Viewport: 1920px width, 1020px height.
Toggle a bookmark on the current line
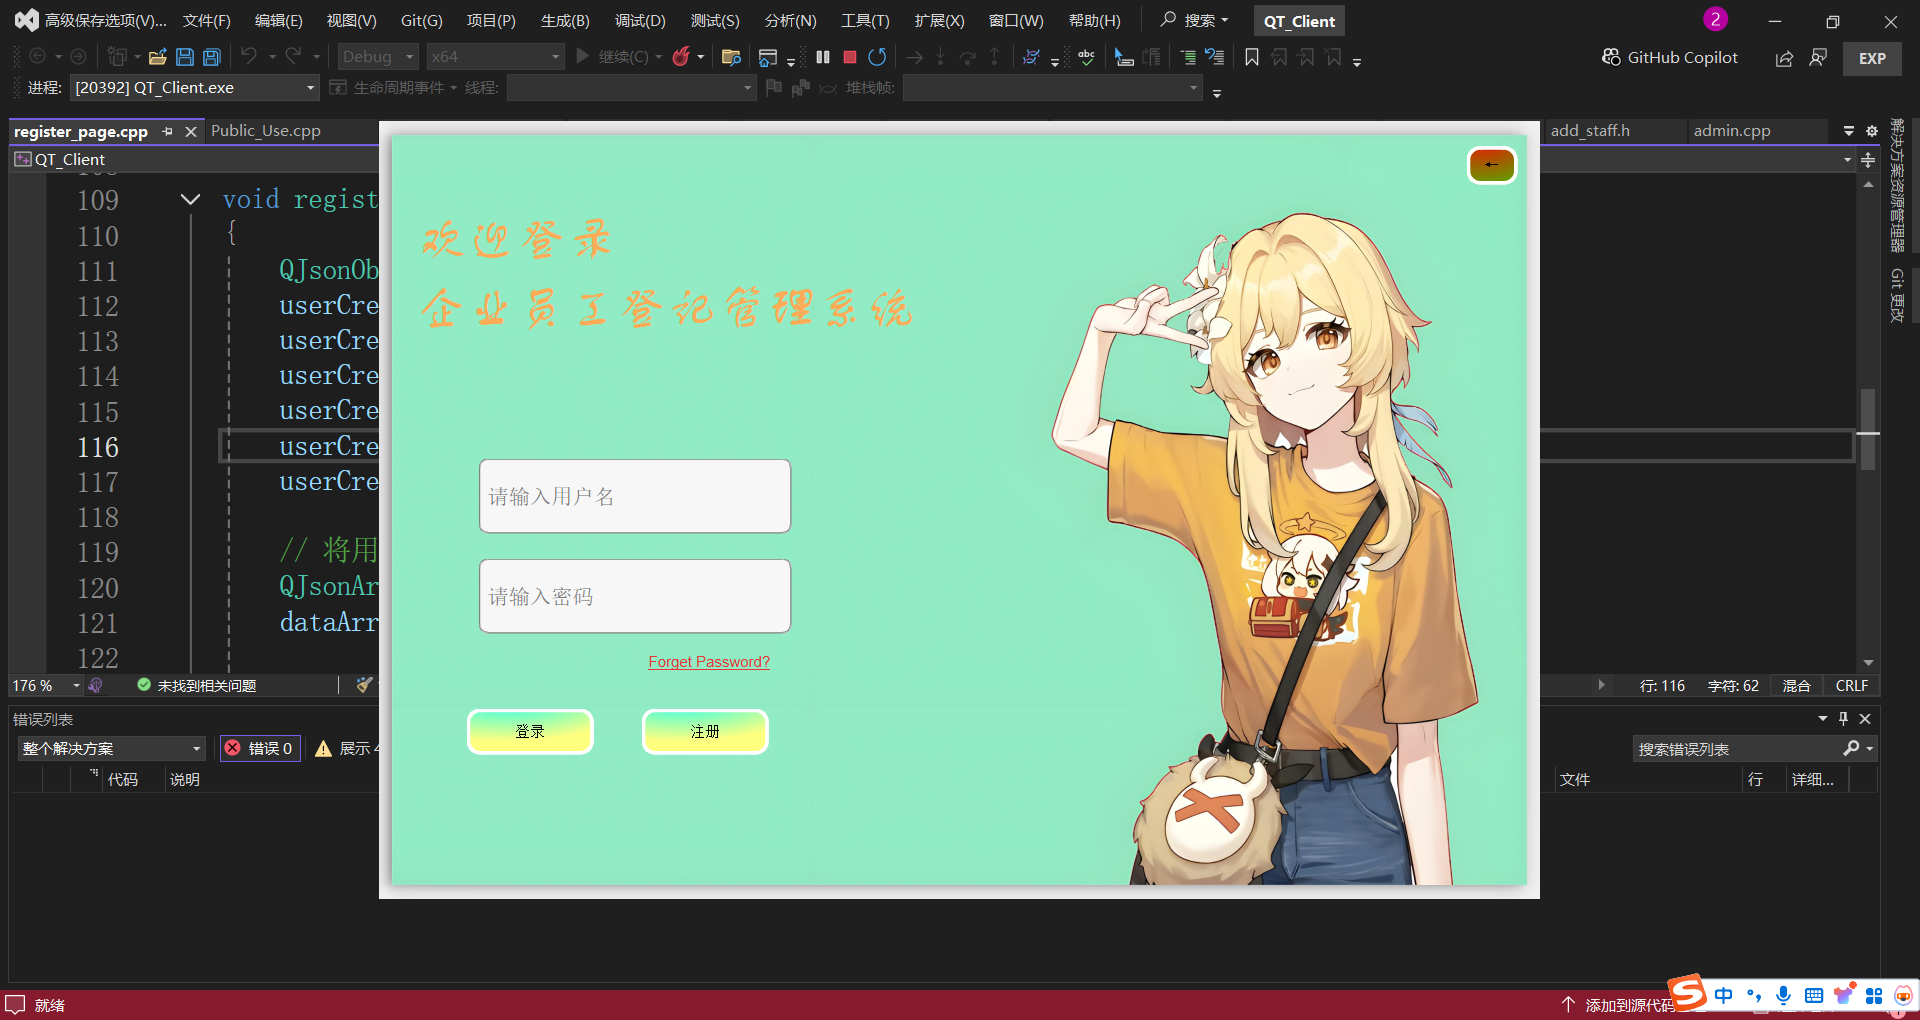1251,57
